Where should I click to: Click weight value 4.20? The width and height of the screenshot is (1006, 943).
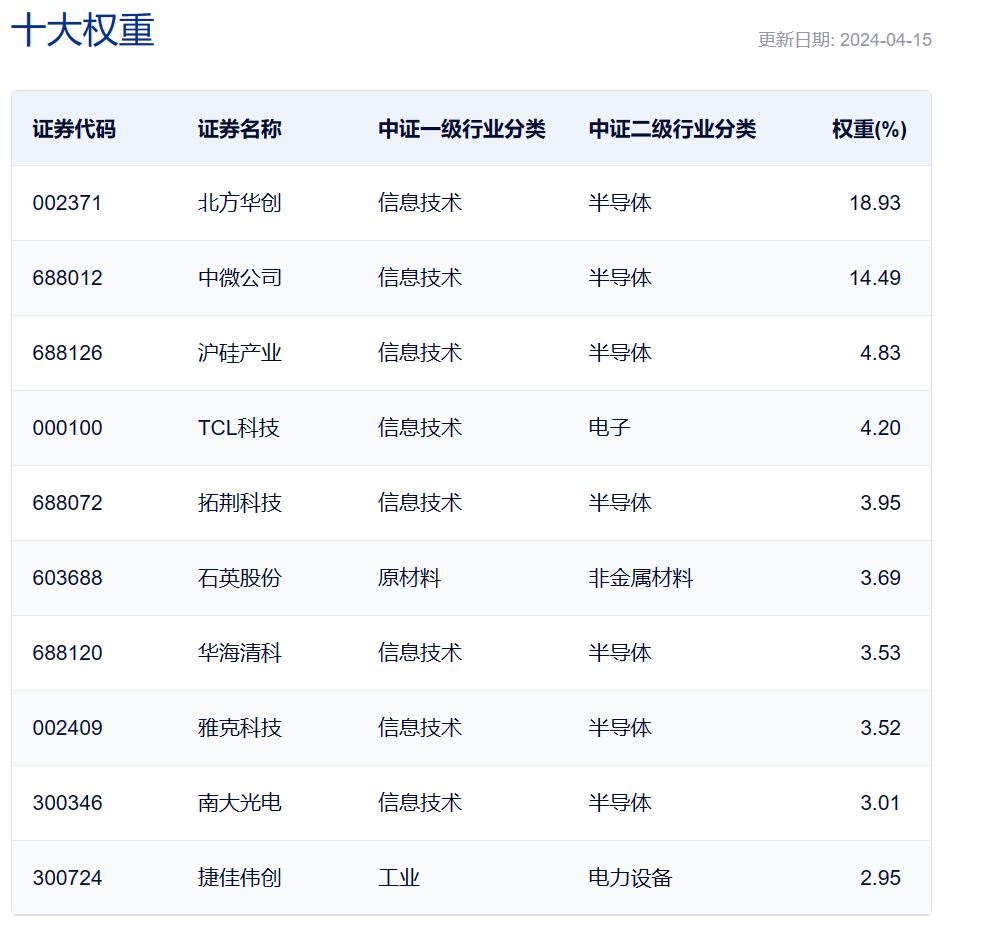pos(880,428)
